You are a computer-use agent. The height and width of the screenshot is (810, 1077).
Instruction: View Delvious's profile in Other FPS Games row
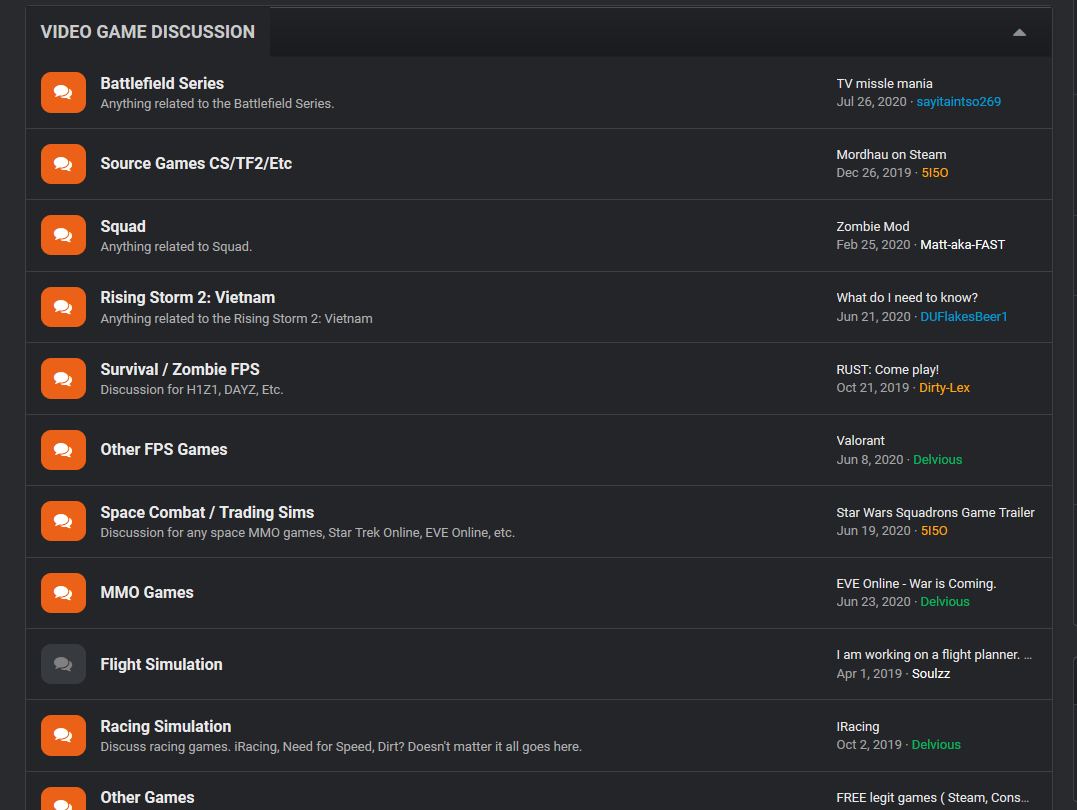pos(938,460)
